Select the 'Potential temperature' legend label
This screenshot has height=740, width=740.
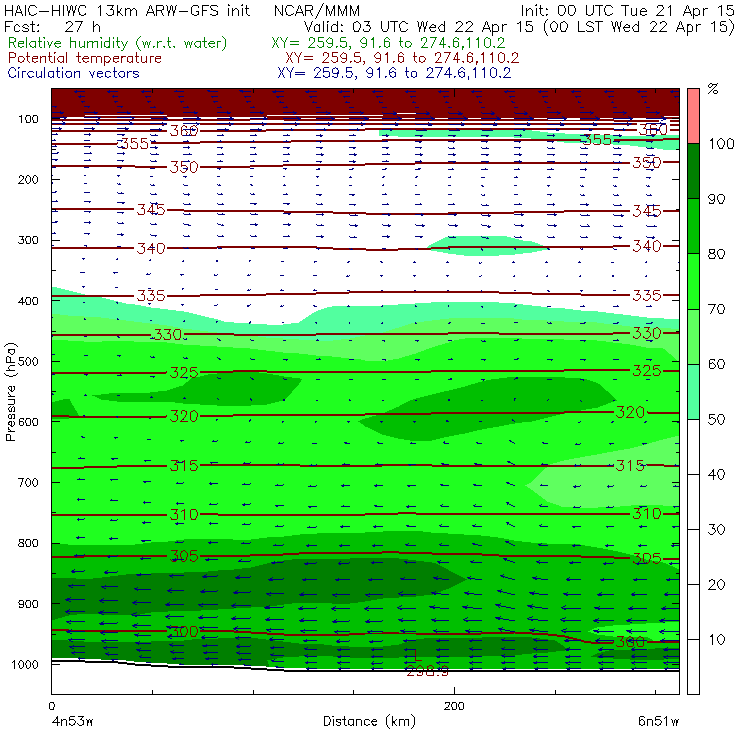[85, 58]
